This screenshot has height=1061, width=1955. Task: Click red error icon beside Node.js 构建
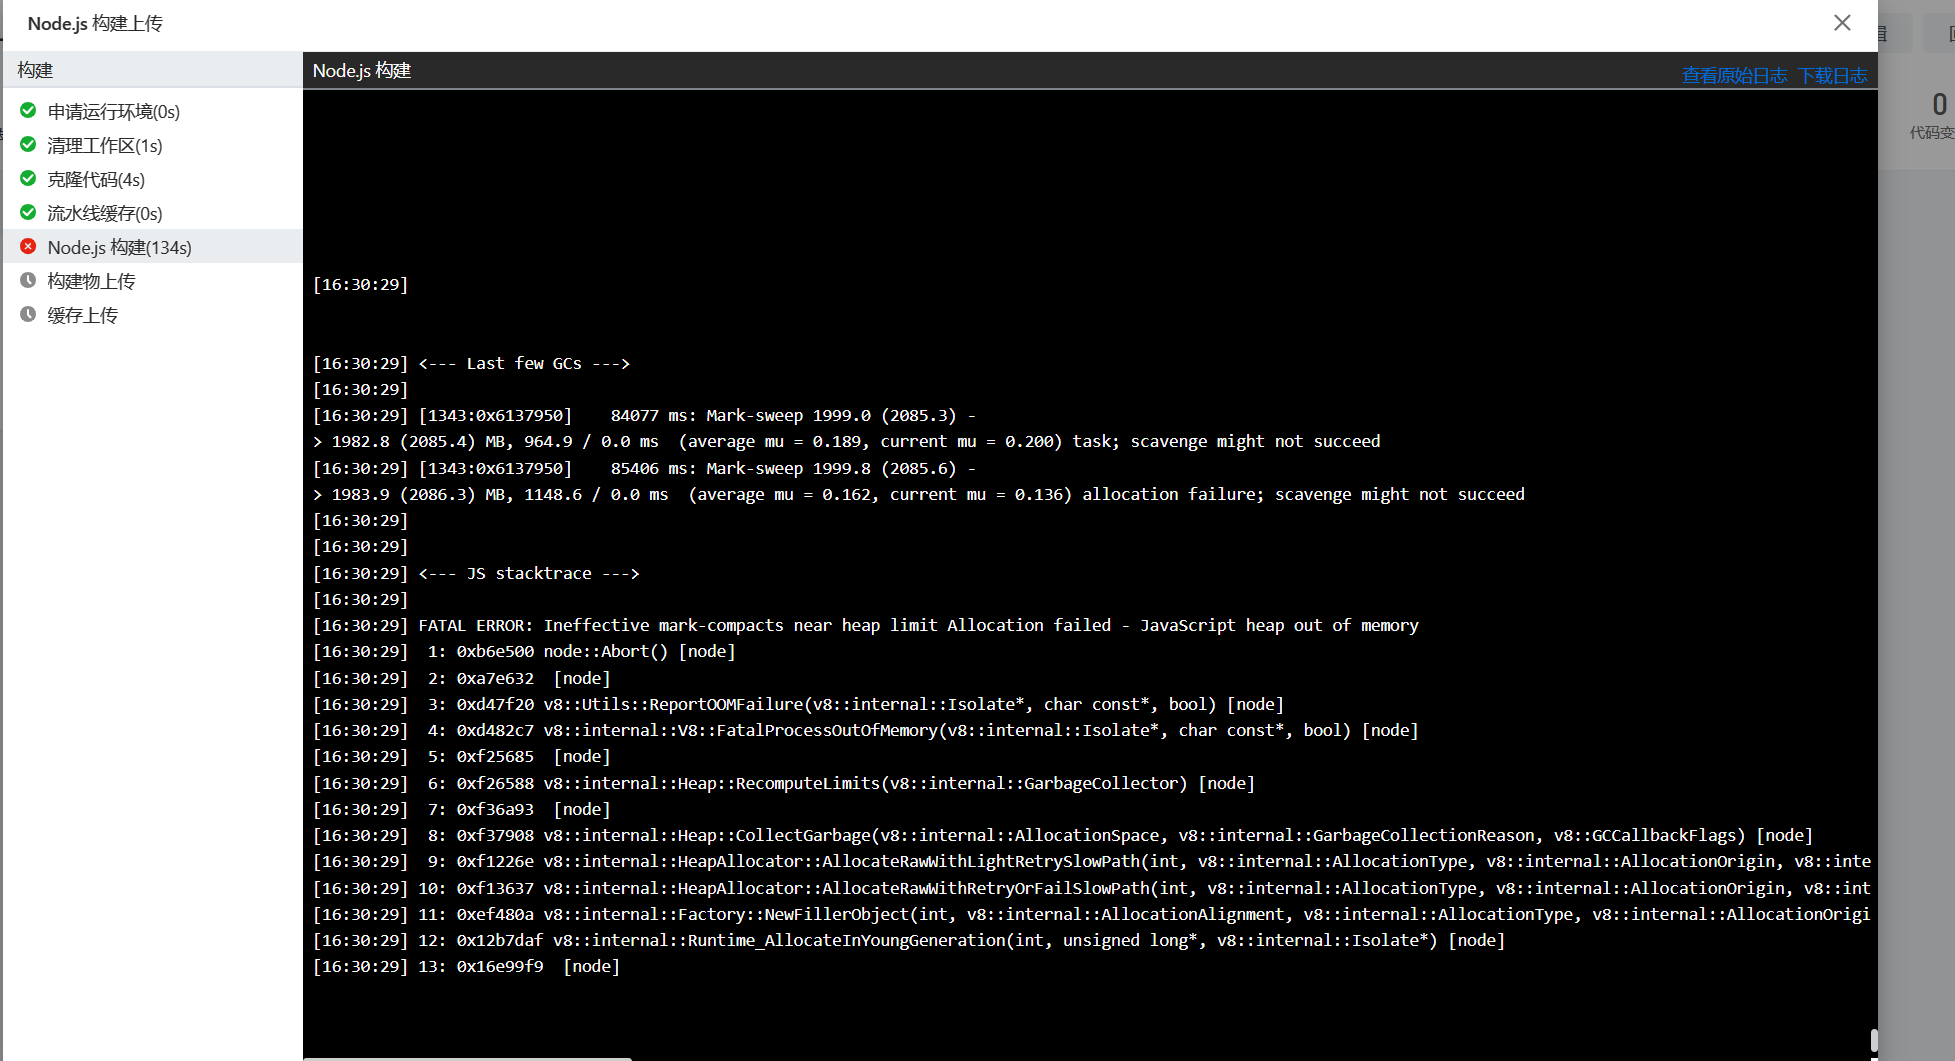tap(28, 246)
